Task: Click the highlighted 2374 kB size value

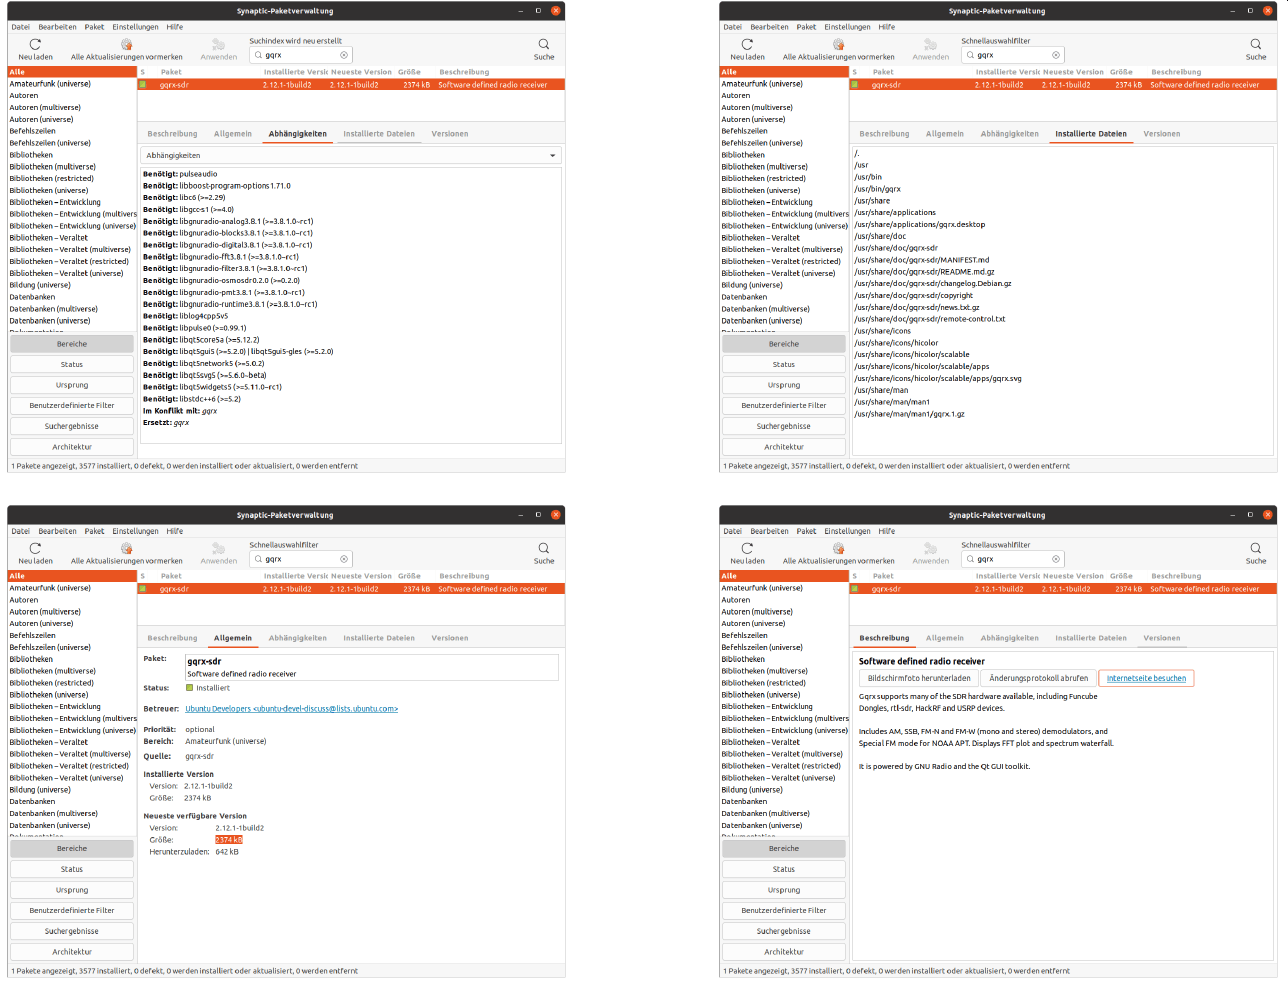Action: click(229, 840)
